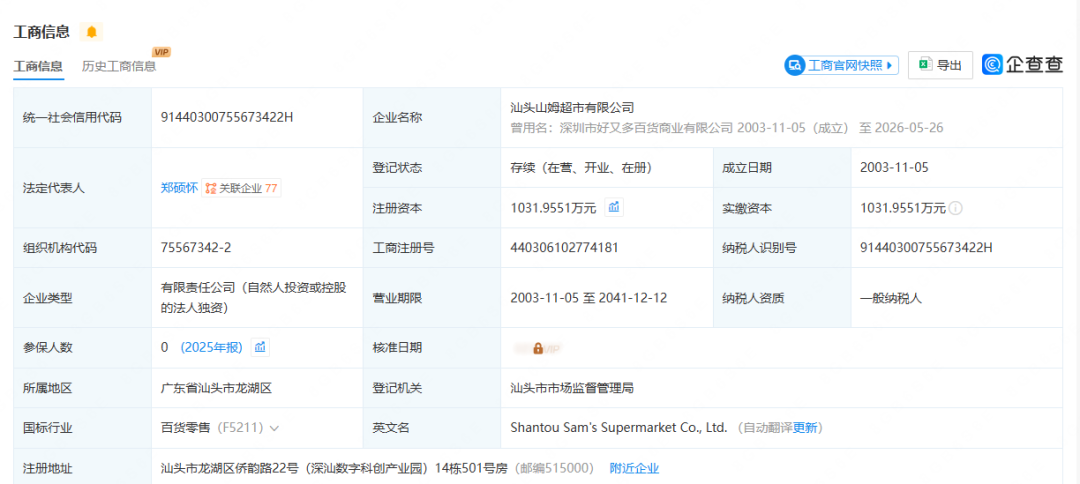Open the insured headcount chart icon

260,348
